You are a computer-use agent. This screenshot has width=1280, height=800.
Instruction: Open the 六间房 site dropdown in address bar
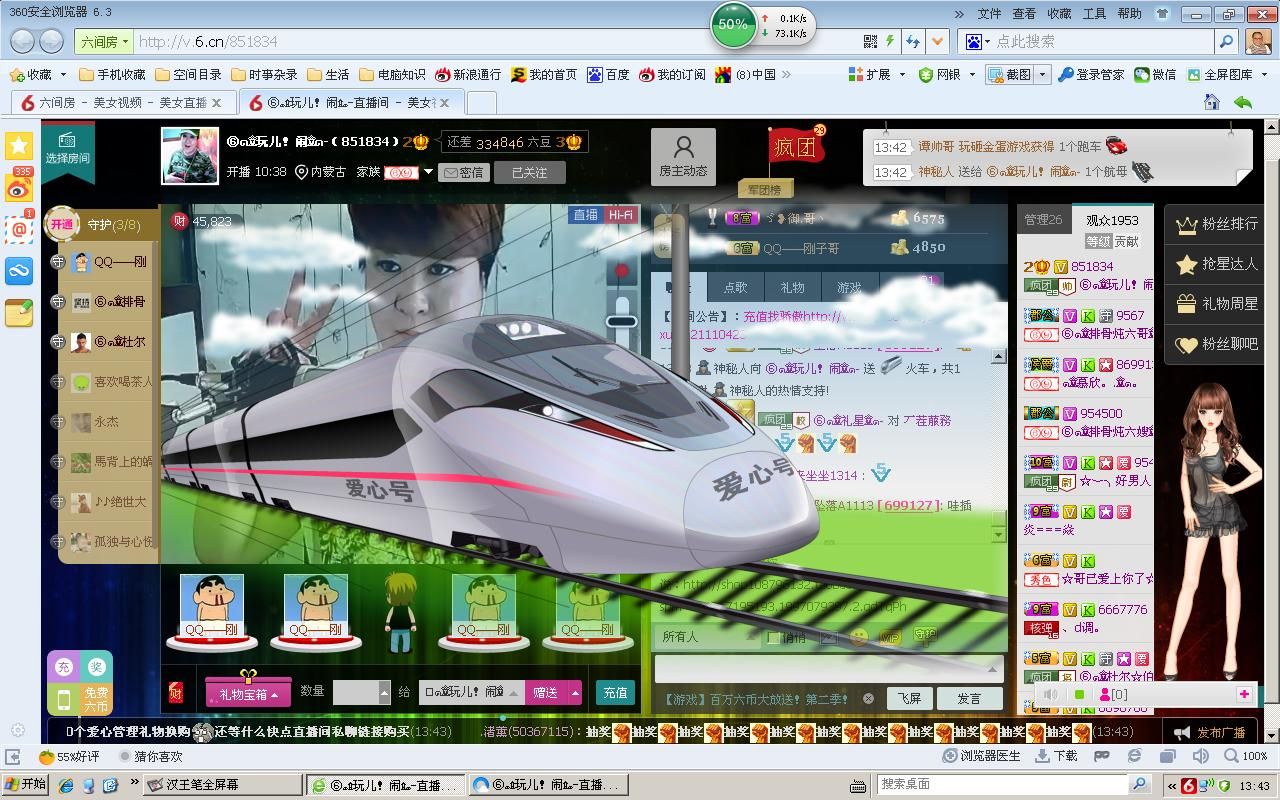[x=103, y=42]
